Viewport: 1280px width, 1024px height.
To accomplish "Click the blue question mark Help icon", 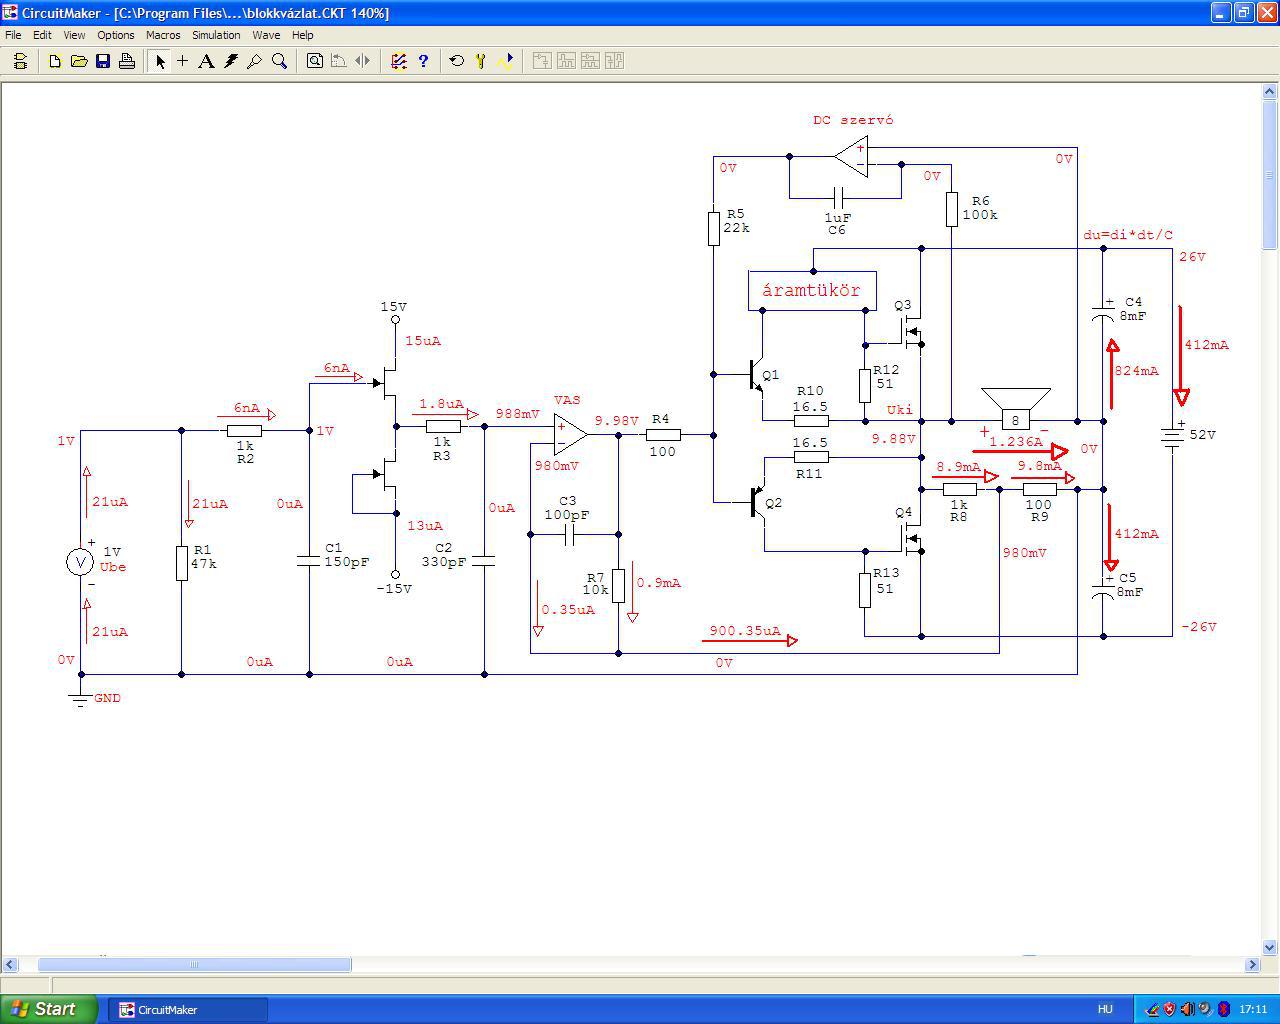I will 423,61.
